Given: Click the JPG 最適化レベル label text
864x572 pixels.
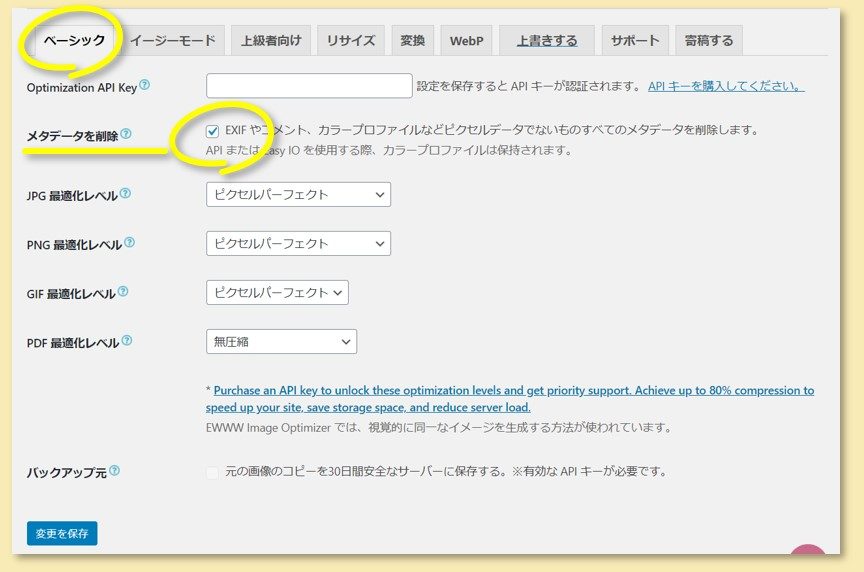Looking at the screenshot, I should click(x=72, y=196).
